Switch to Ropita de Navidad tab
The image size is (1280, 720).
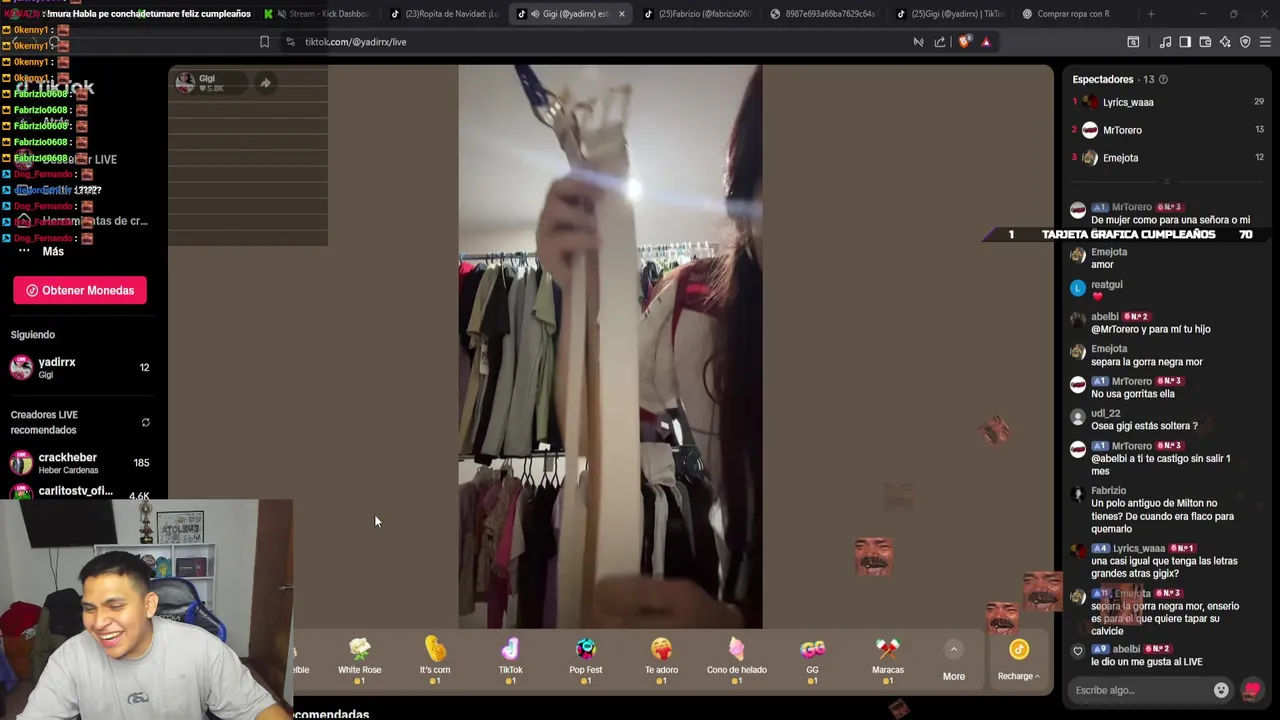click(444, 14)
